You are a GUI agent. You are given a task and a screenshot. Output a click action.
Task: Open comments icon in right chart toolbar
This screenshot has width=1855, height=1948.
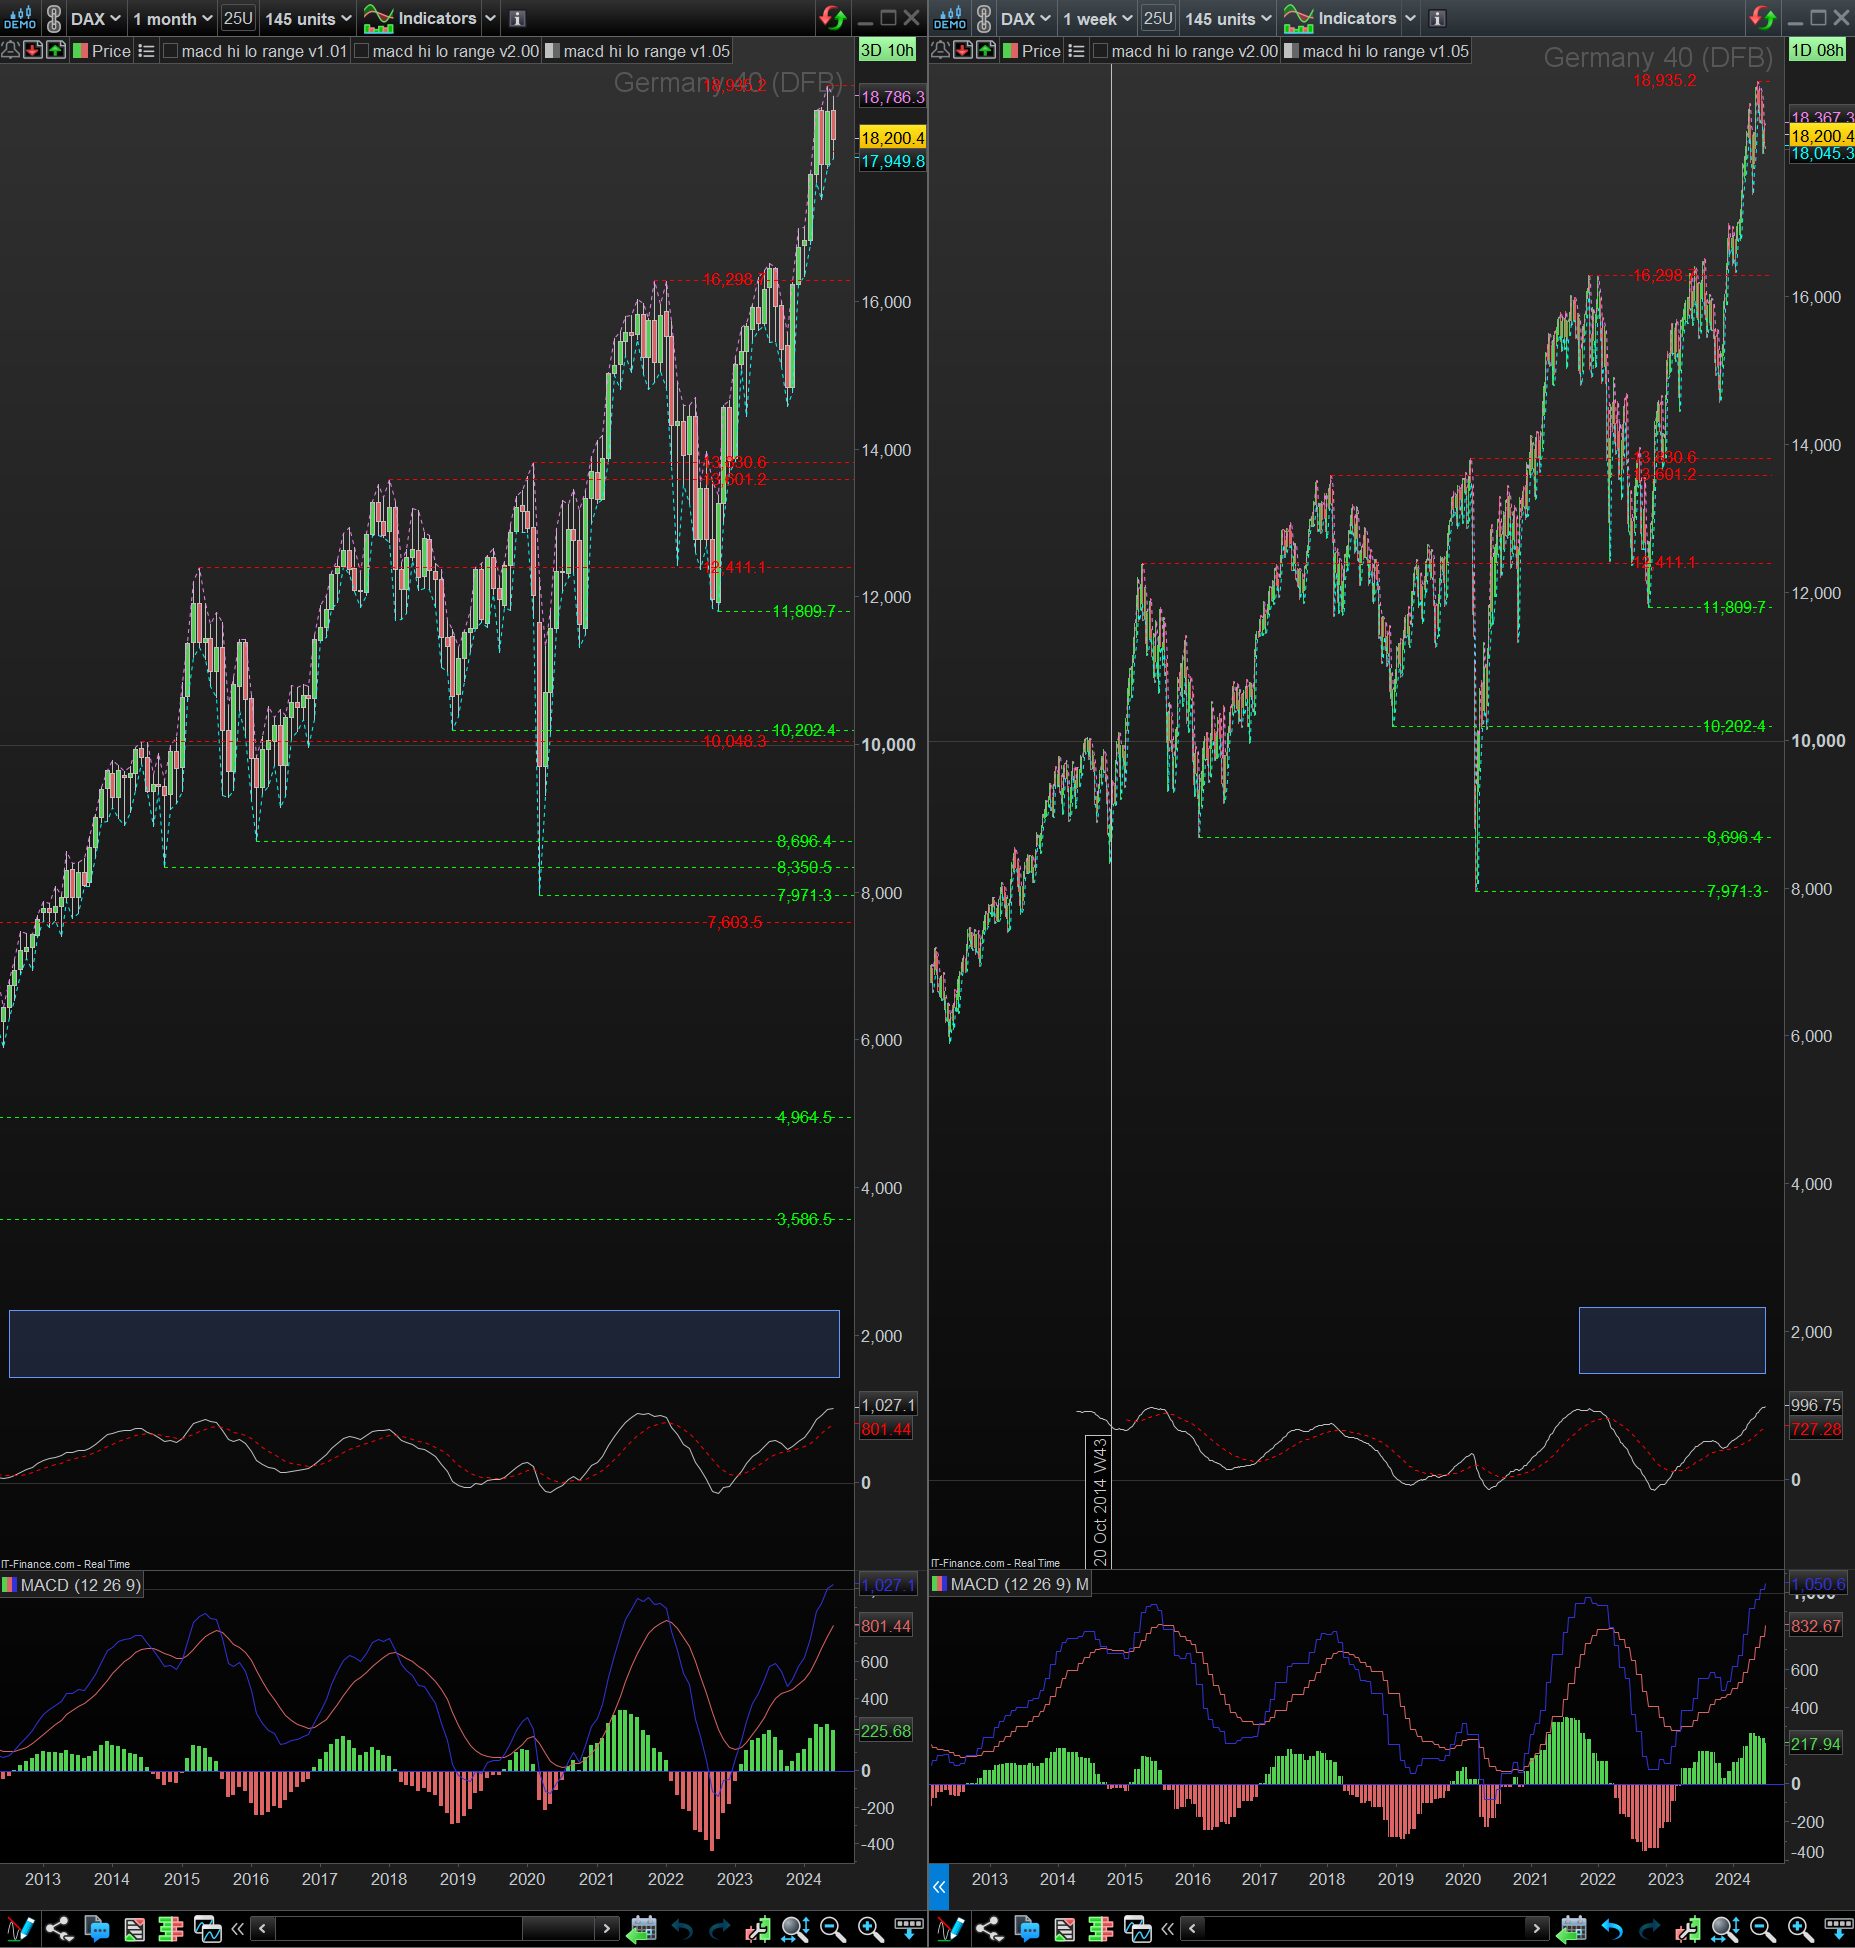(x=1027, y=1928)
